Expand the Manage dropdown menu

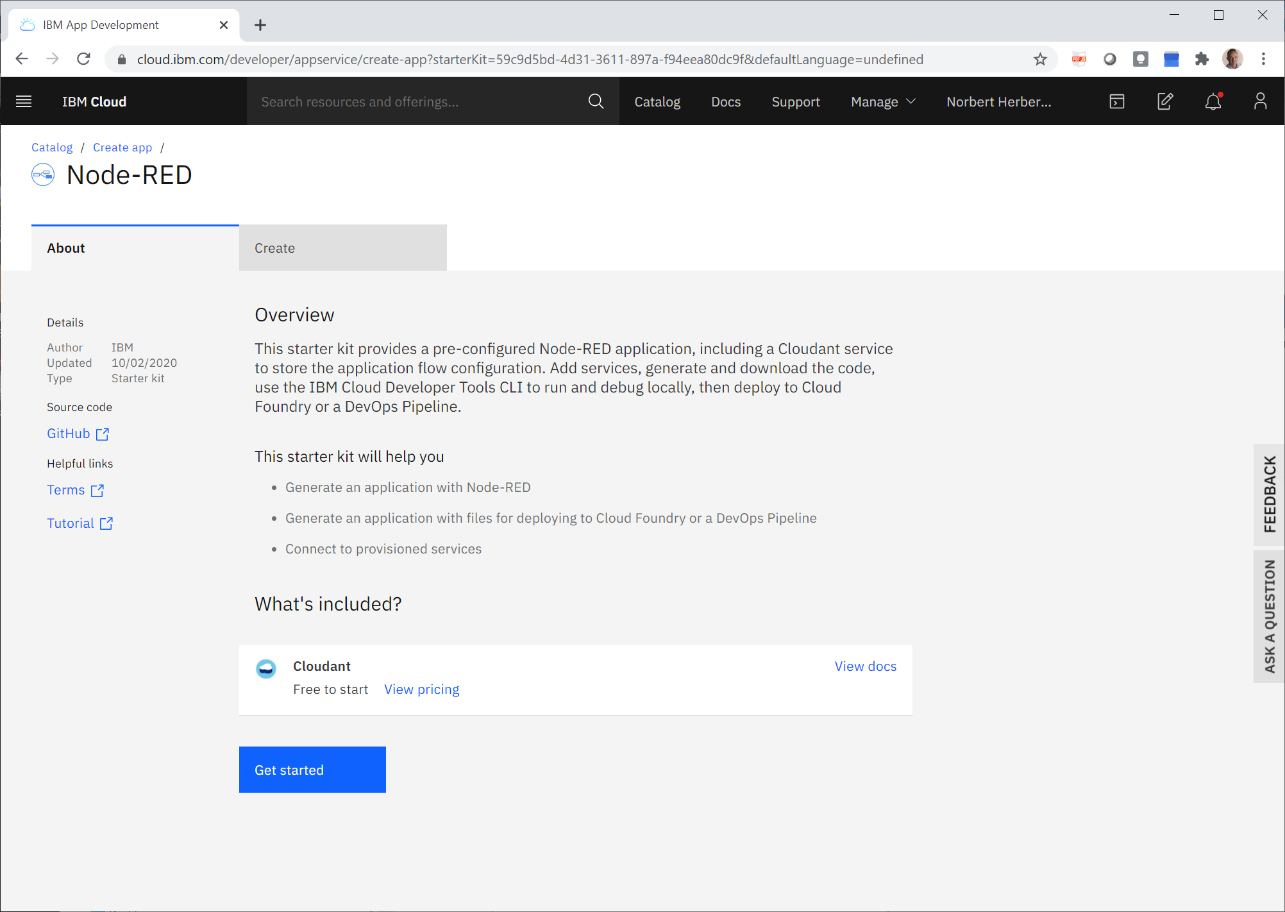[x=883, y=101]
